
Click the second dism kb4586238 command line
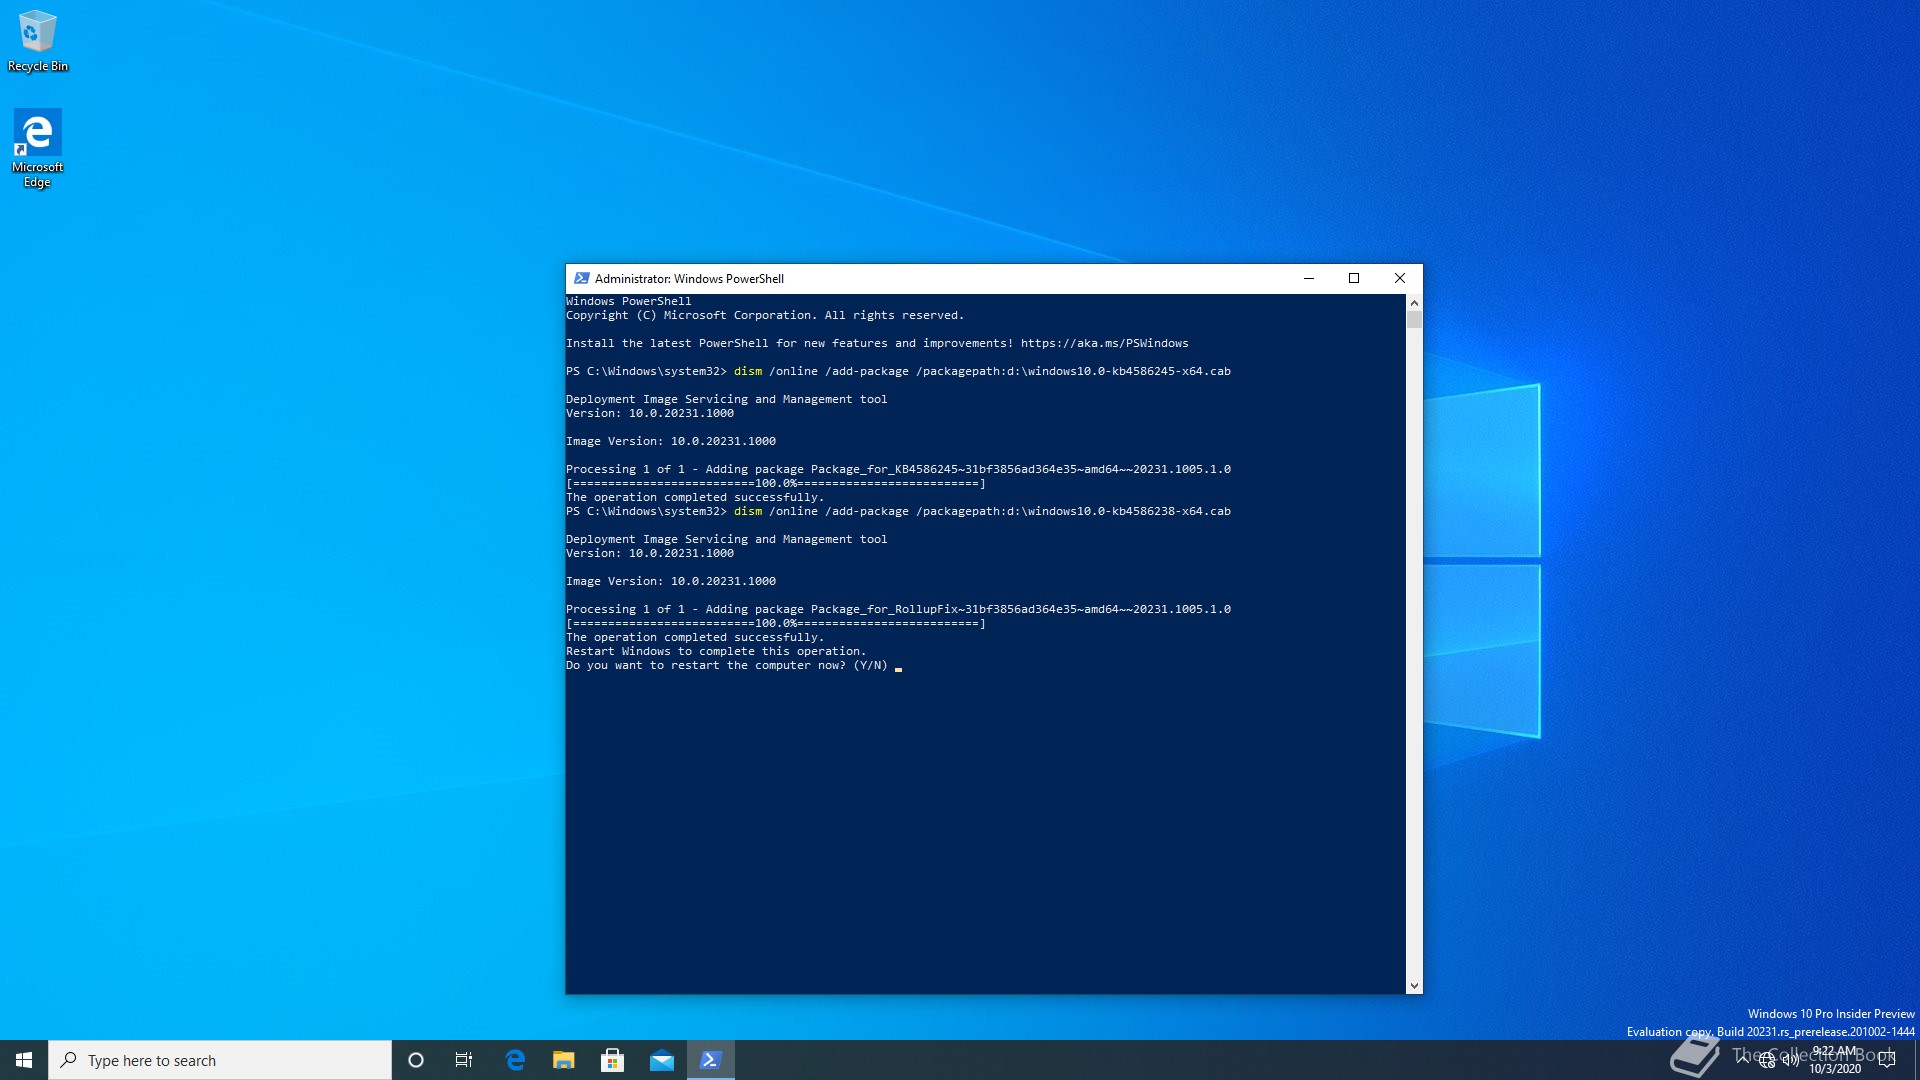(898, 511)
